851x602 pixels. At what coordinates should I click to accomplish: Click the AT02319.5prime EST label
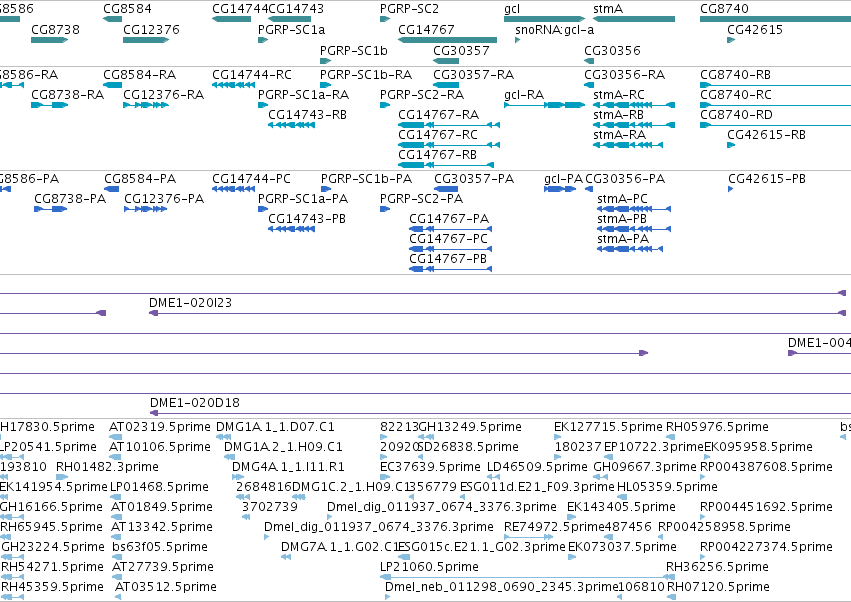[x=160, y=427]
